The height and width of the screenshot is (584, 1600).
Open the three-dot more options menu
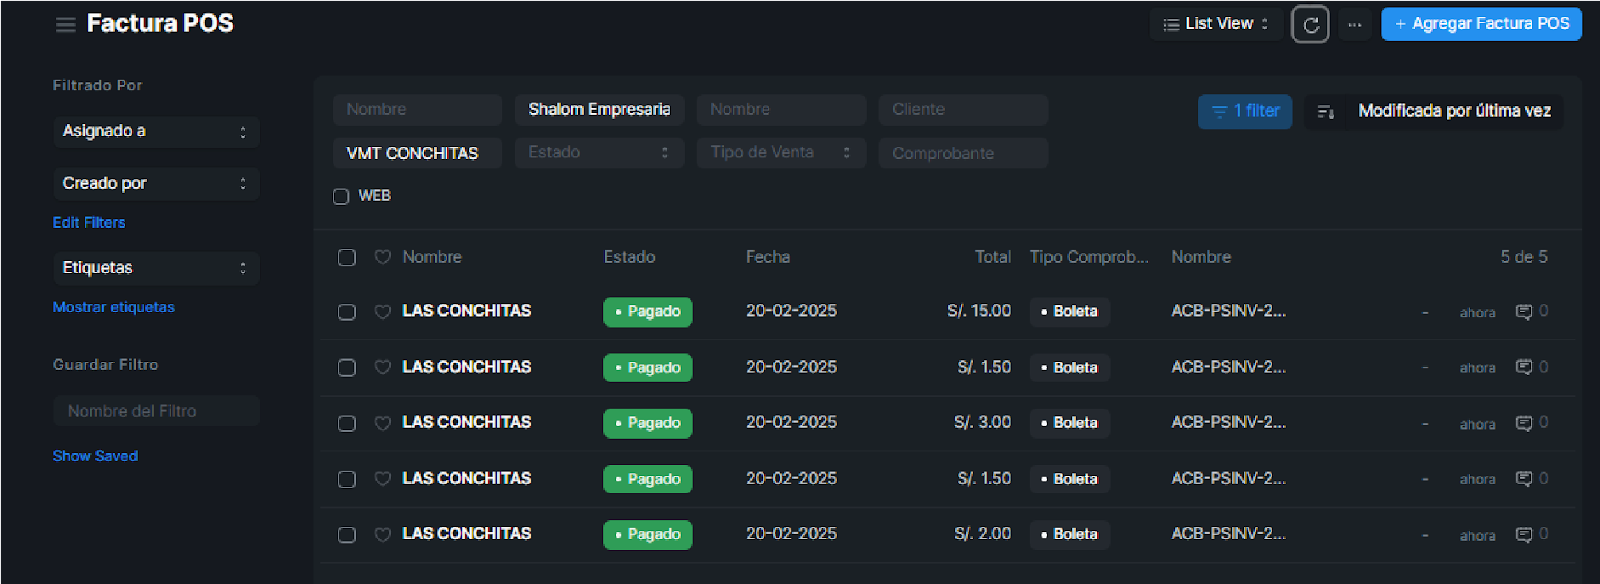click(x=1354, y=25)
